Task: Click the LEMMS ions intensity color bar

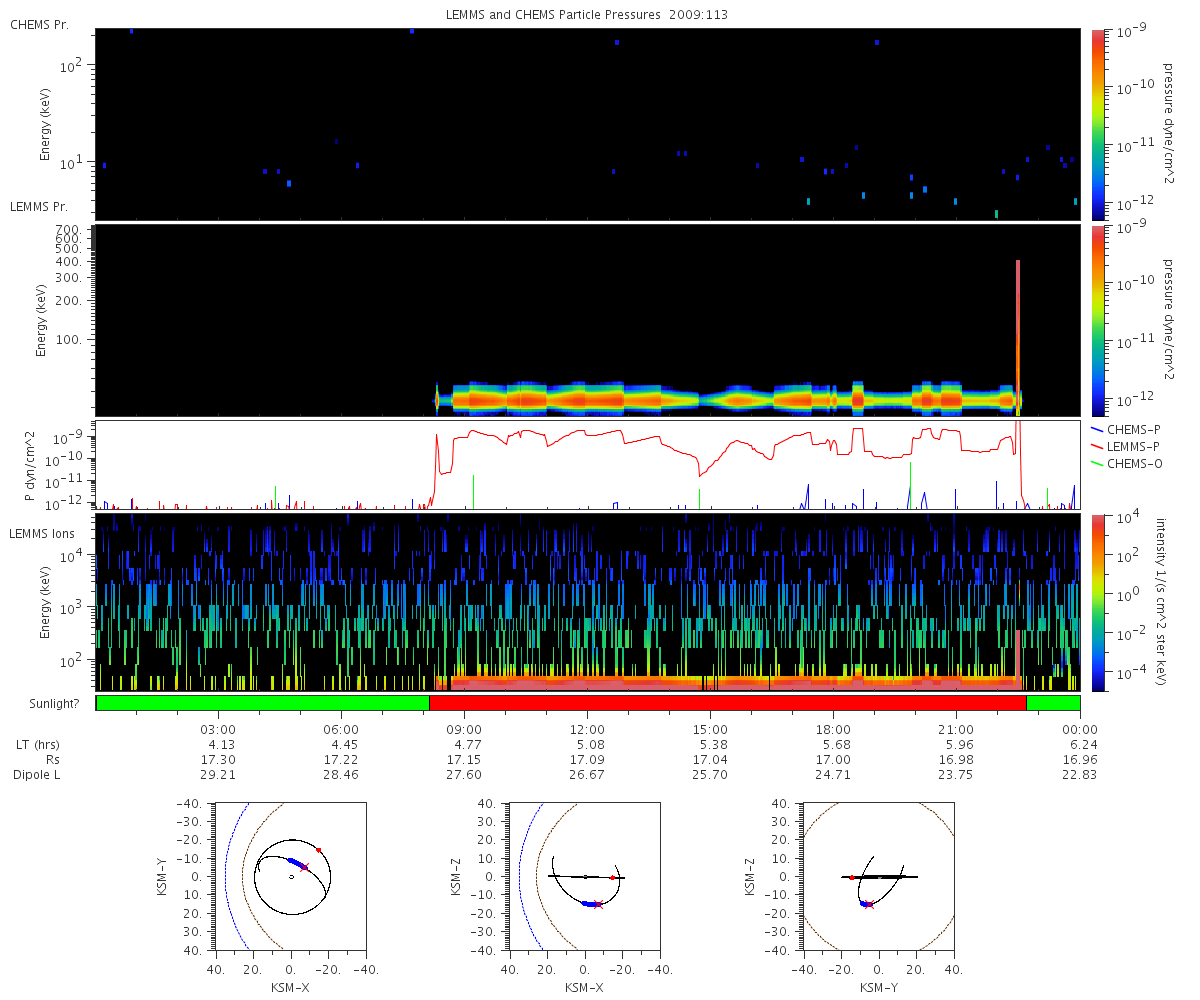Action: pyautogui.click(x=1098, y=603)
